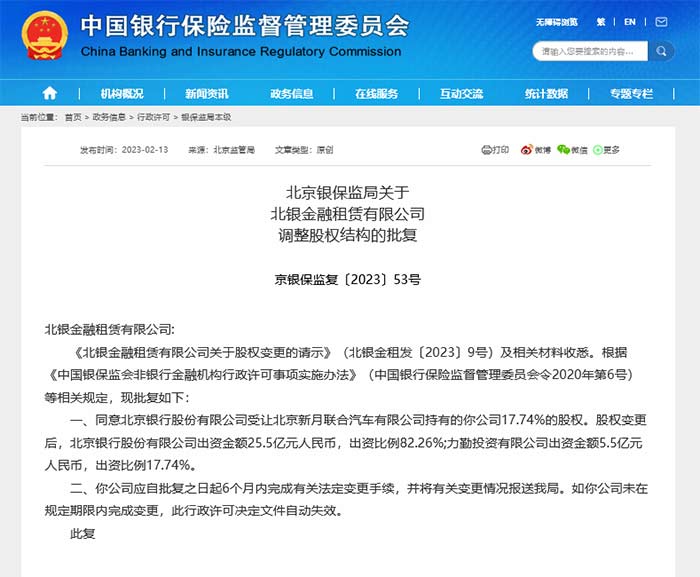Go to 首页 breadcrumb

coord(73,117)
